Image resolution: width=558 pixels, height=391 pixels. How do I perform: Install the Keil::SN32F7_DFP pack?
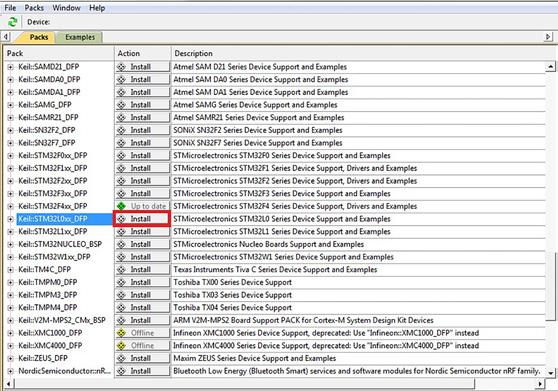[142, 143]
